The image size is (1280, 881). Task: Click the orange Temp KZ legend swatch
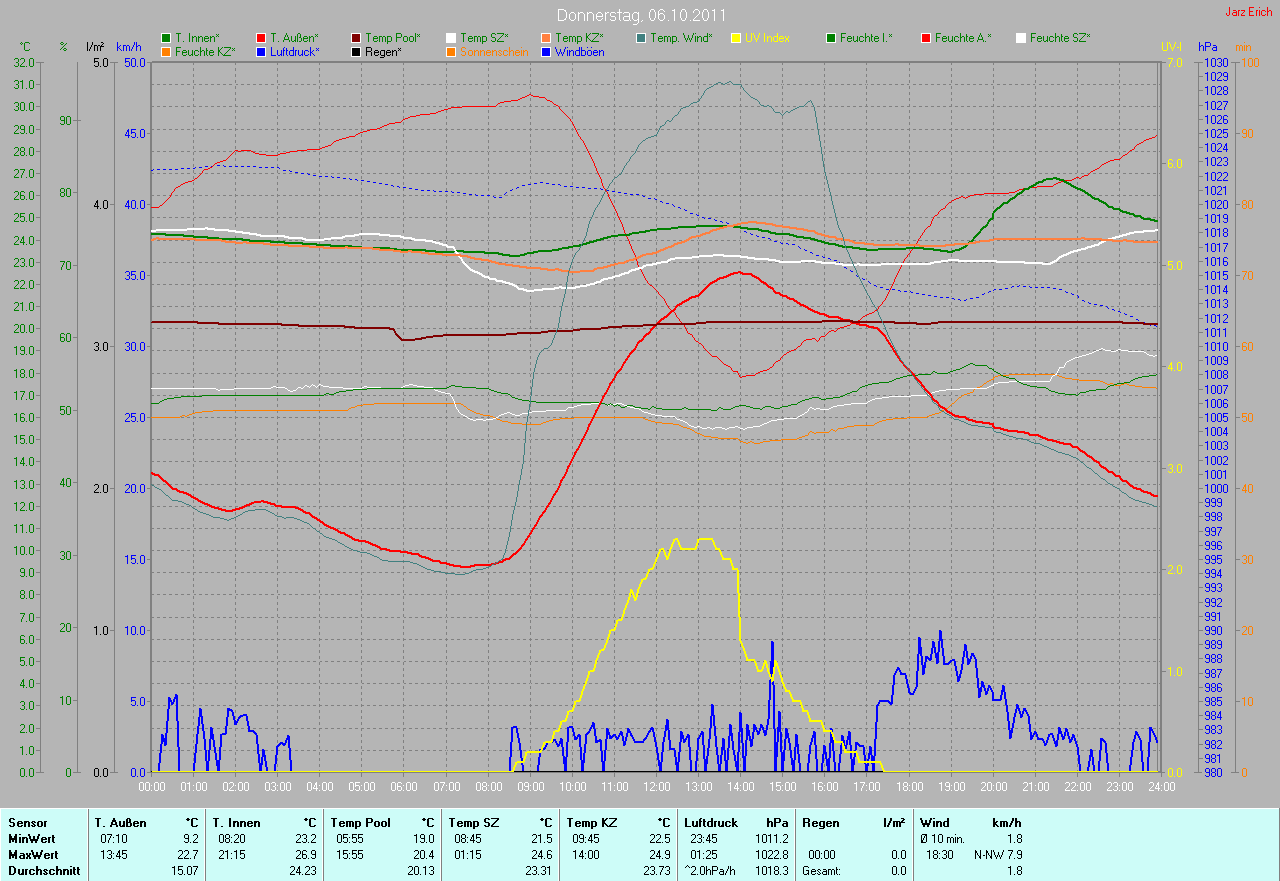(x=546, y=38)
